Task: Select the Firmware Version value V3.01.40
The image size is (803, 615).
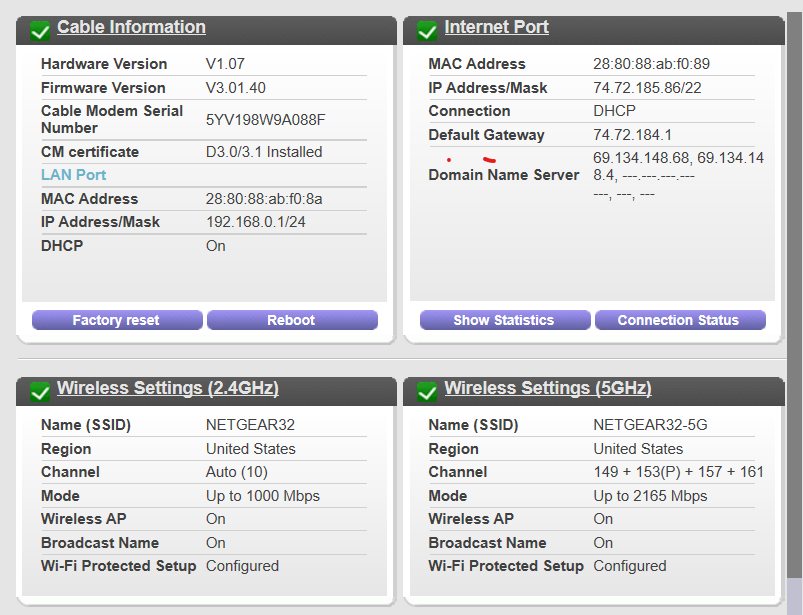Action: click(x=236, y=88)
